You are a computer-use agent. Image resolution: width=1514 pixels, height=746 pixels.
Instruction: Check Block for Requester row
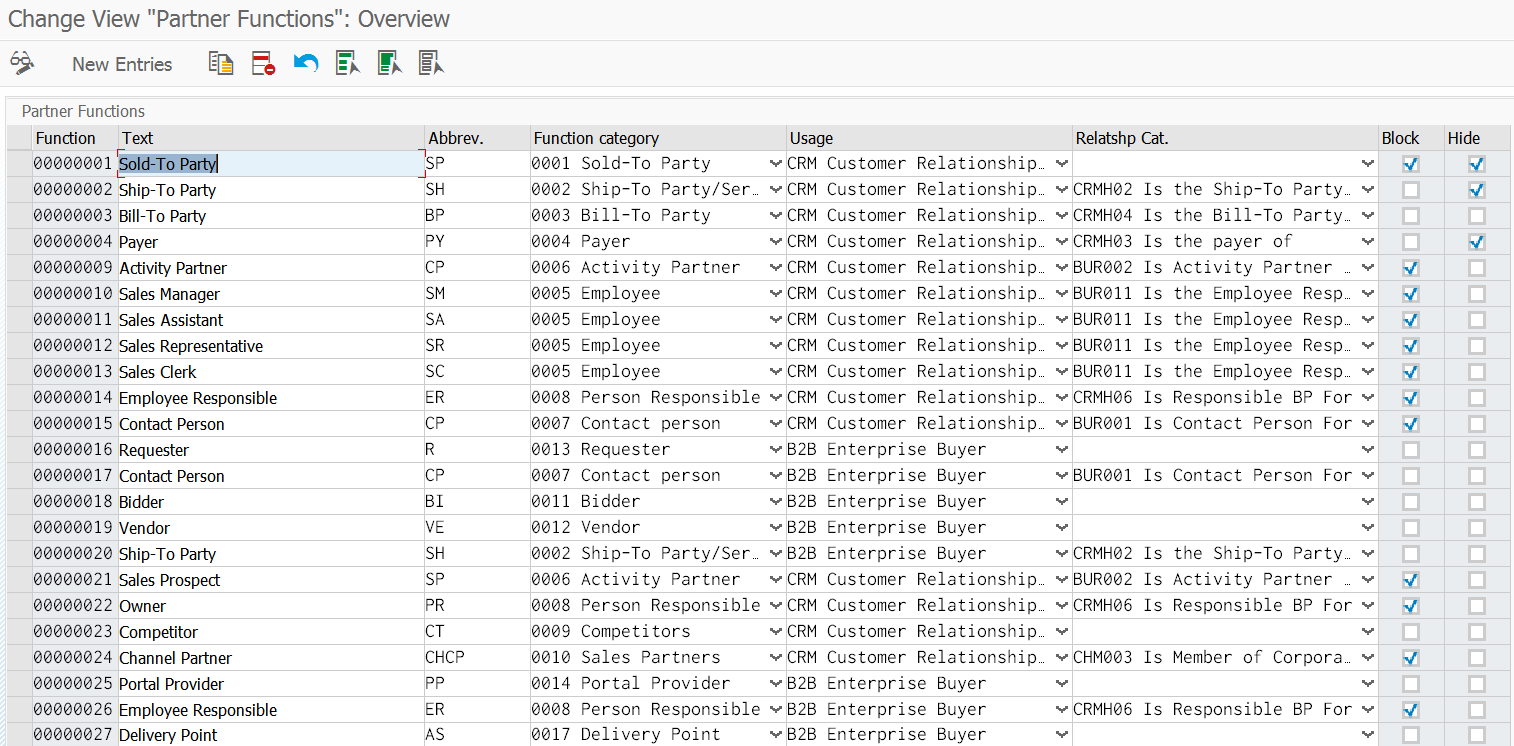[1410, 450]
